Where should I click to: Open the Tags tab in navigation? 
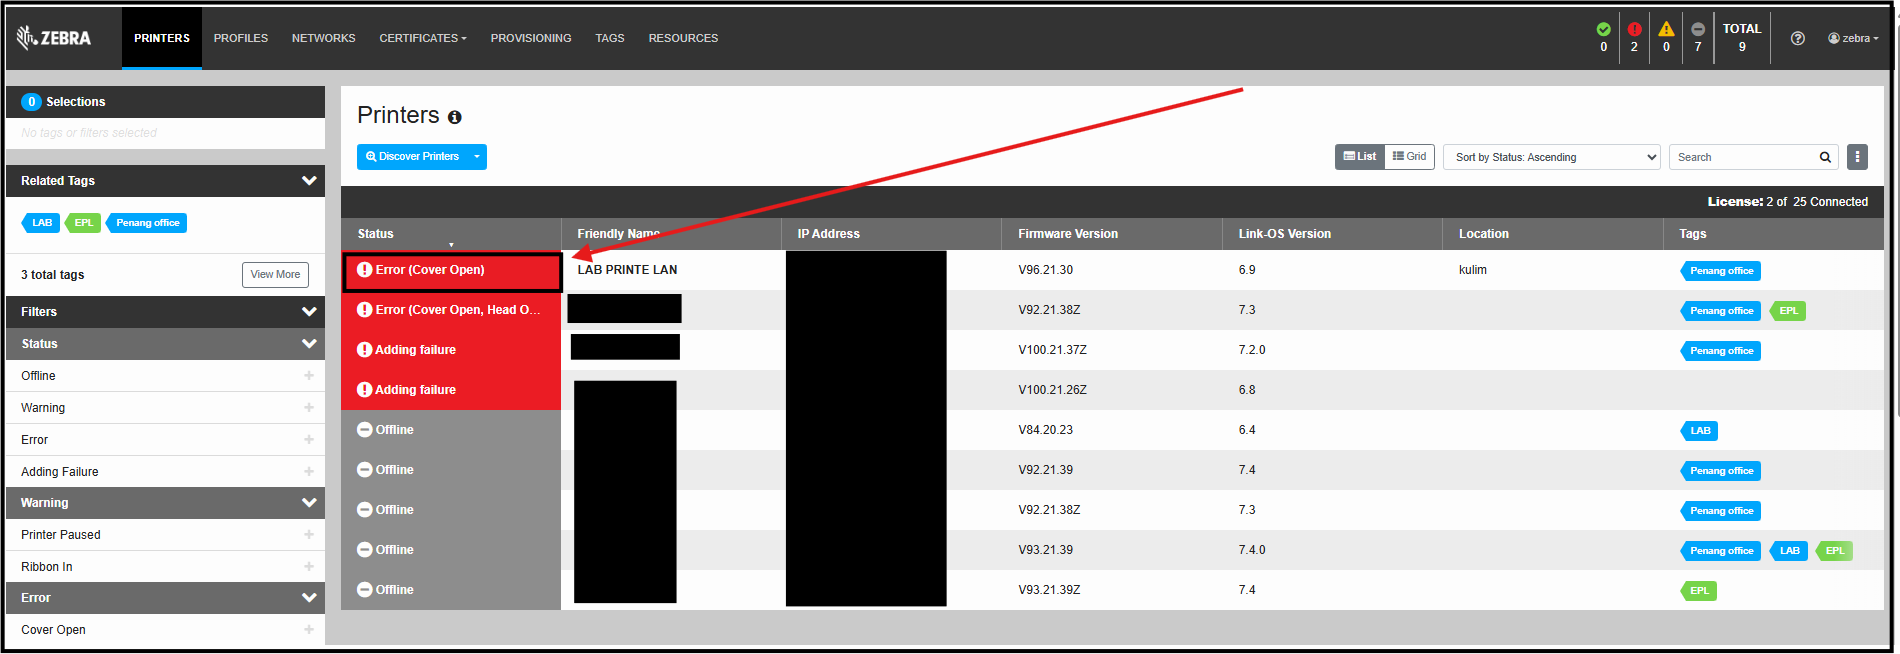(610, 38)
